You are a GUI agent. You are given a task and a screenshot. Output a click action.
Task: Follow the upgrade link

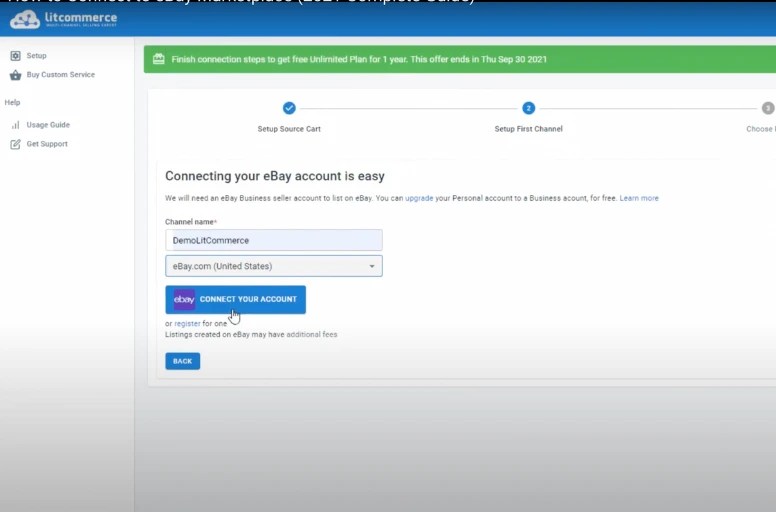click(419, 198)
